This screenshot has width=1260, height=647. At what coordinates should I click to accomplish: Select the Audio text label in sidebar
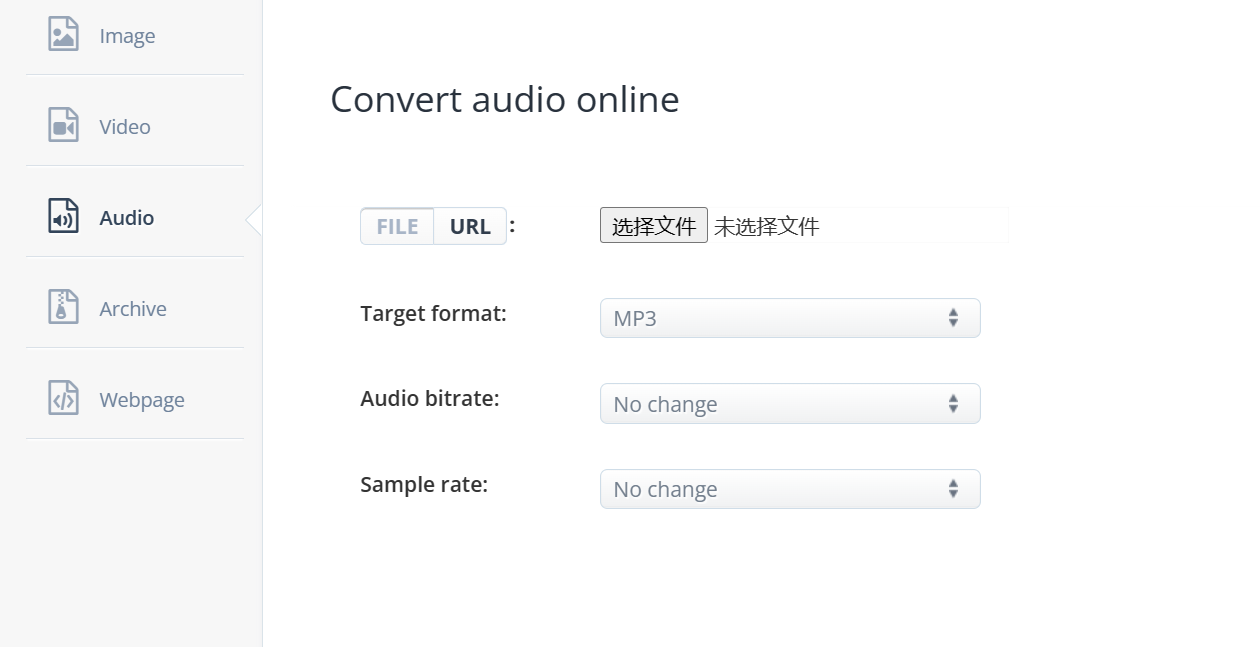pos(127,218)
